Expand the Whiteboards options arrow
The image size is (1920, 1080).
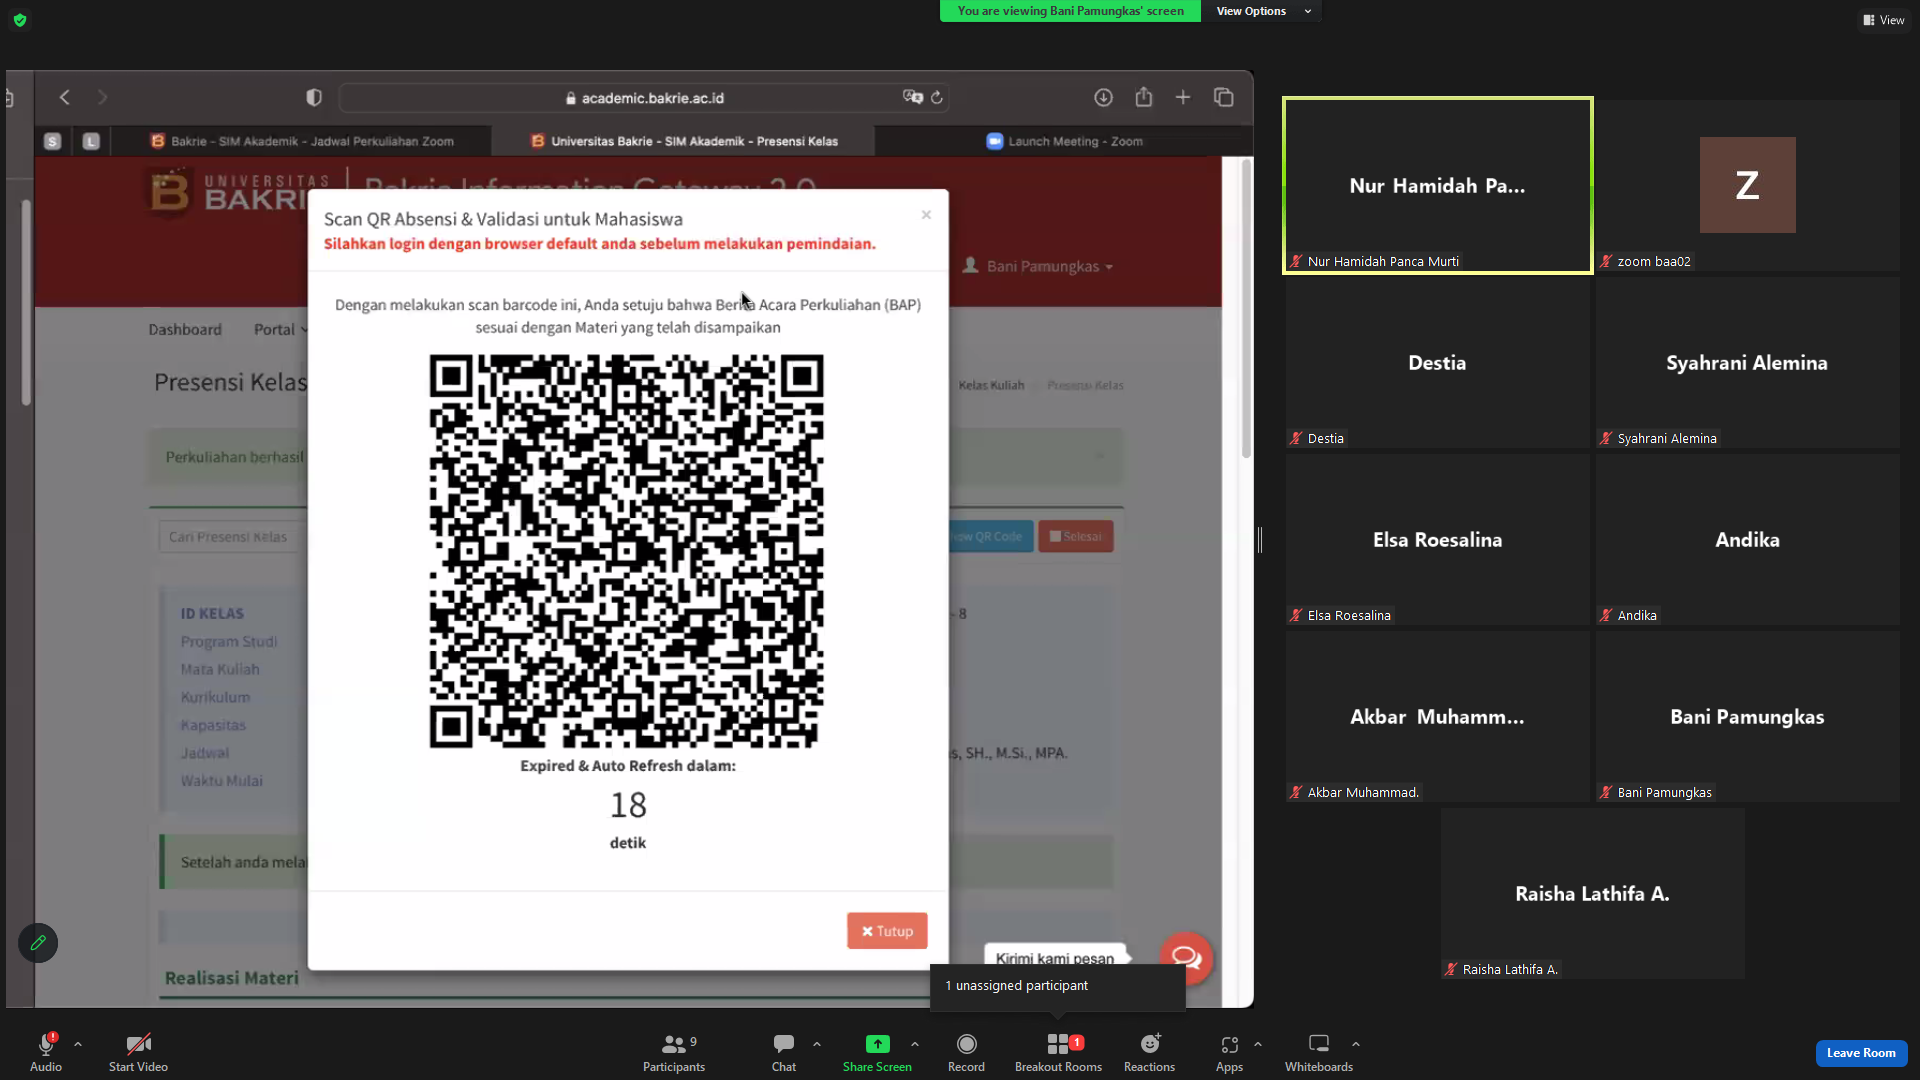click(x=1356, y=1044)
